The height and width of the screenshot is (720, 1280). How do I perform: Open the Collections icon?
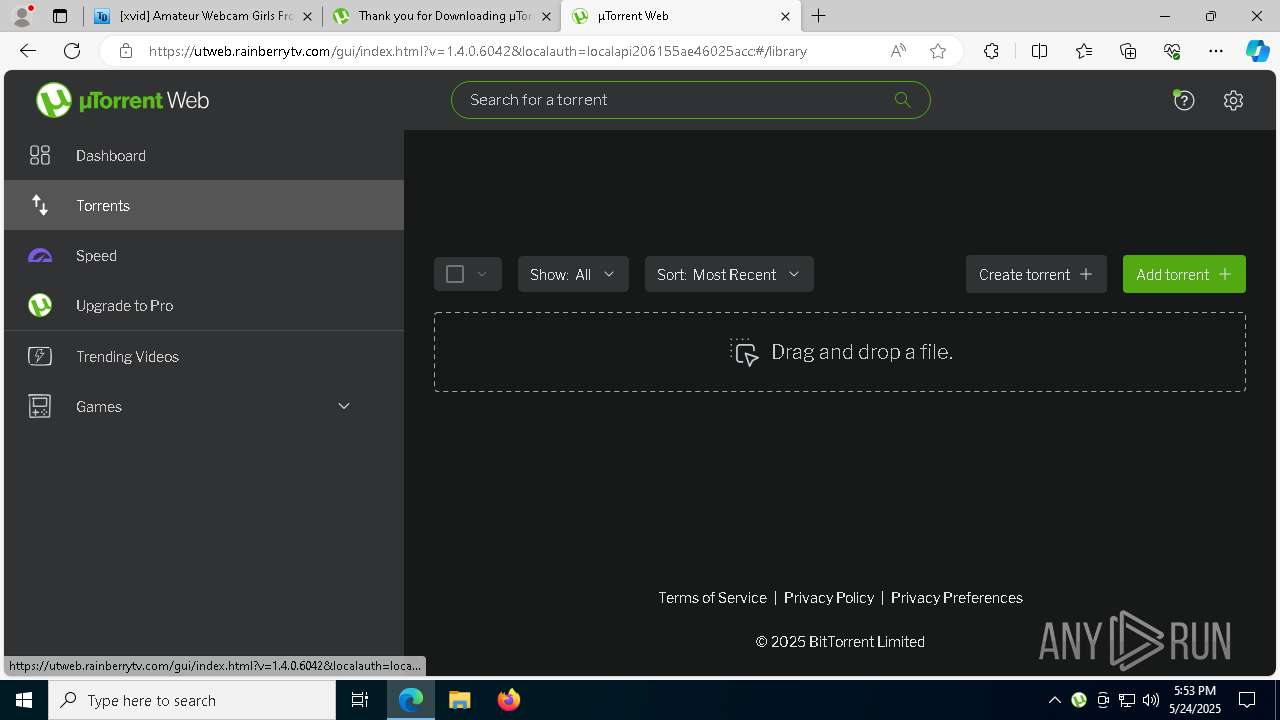(1128, 51)
